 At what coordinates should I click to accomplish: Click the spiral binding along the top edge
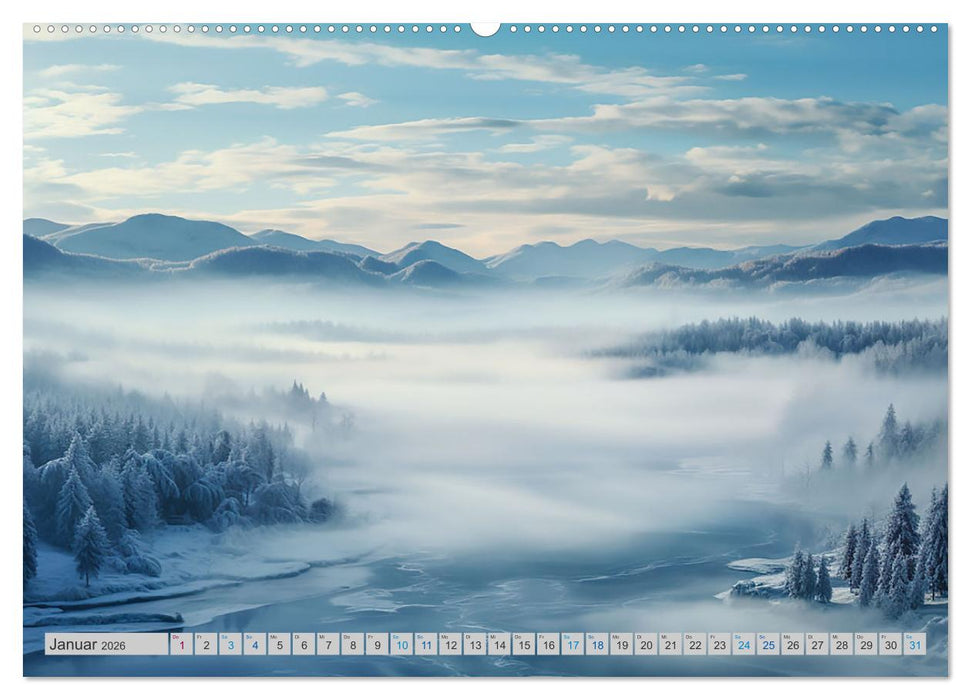[x=250, y=30]
